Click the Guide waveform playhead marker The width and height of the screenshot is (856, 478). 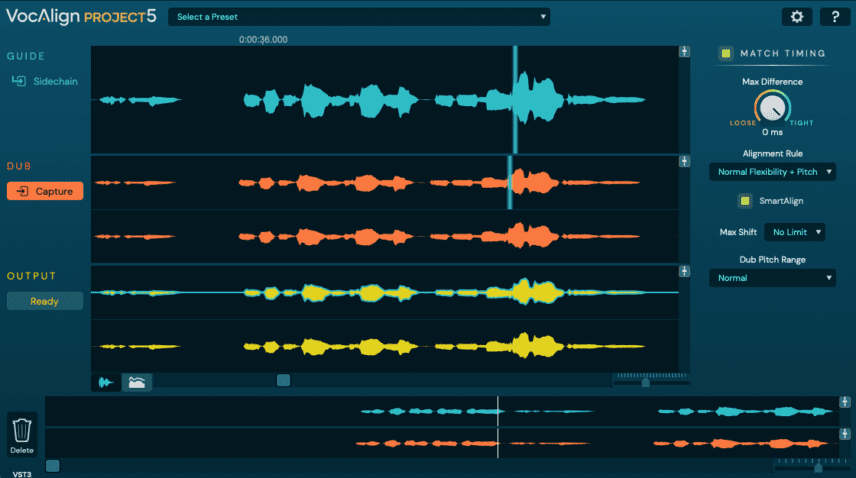coord(515,99)
